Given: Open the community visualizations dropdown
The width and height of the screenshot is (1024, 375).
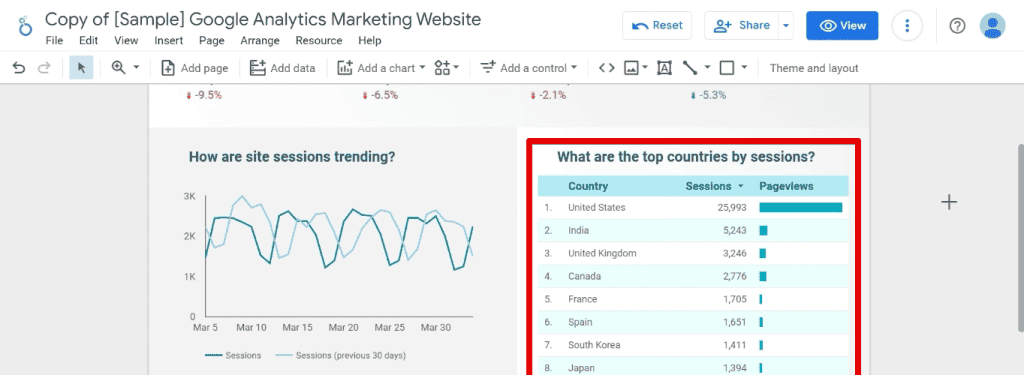Looking at the screenshot, I should click(x=447, y=68).
